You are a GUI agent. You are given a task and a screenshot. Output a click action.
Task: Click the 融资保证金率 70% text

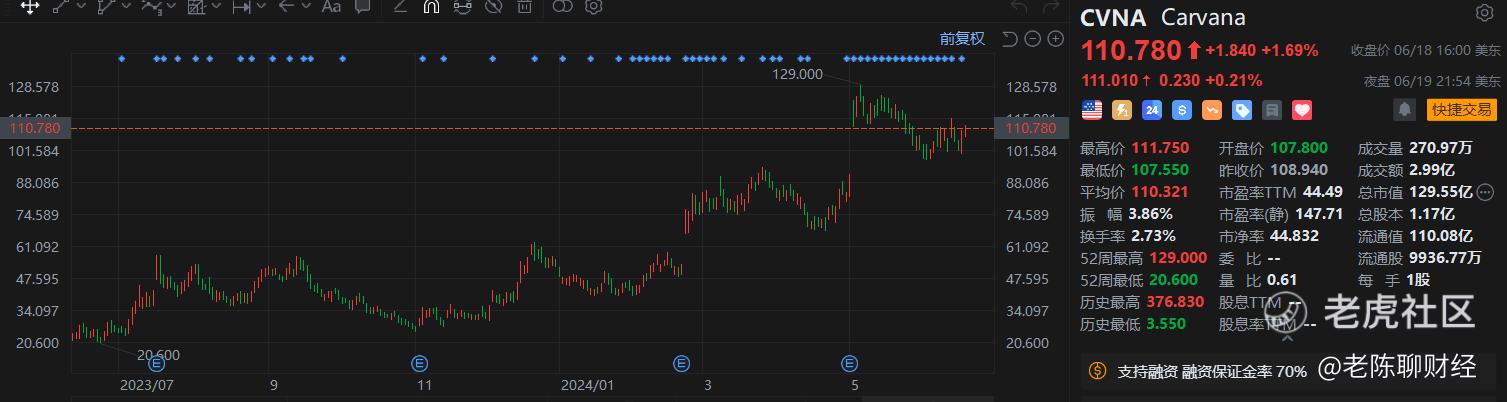1244,371
